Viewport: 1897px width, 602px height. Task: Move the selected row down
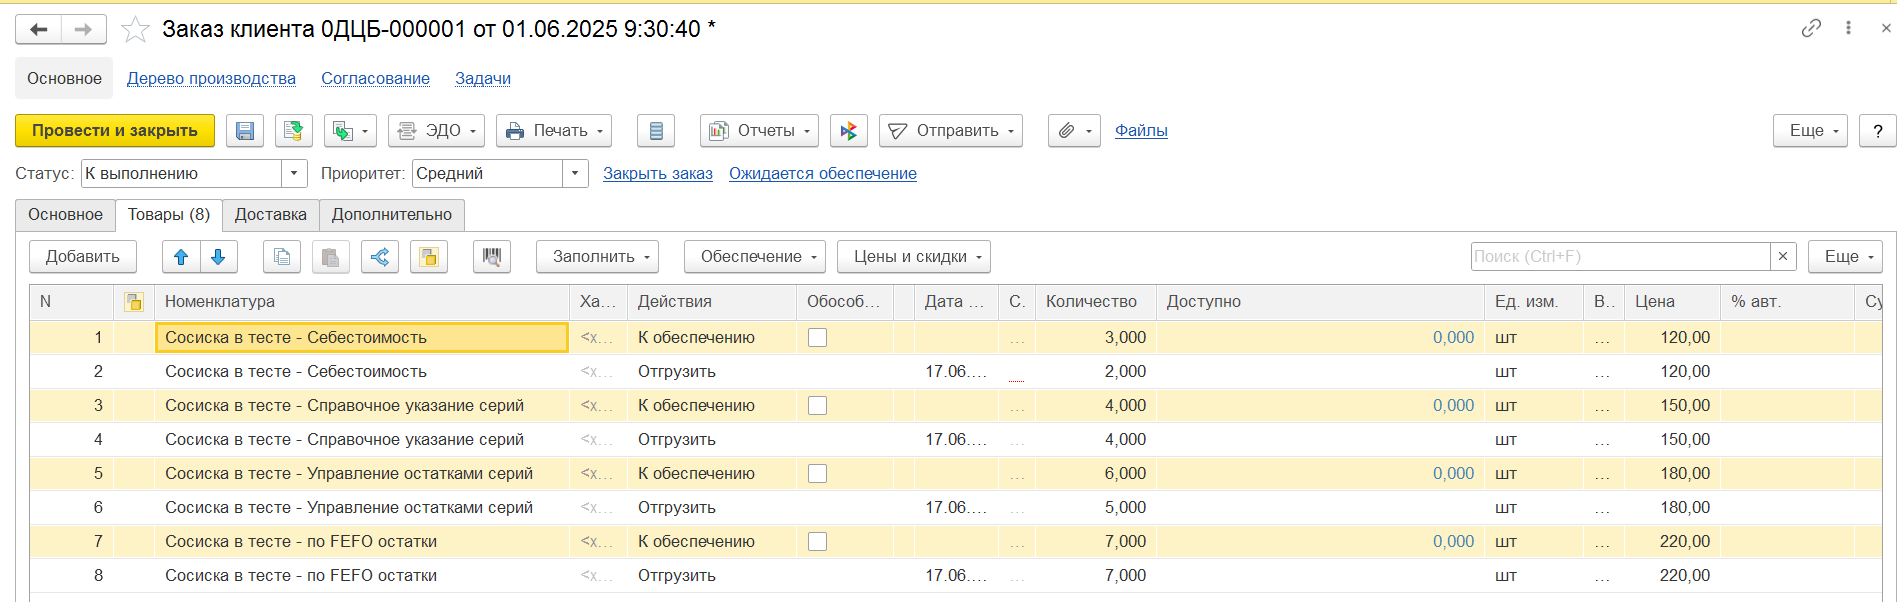pyautogui.click(x=218, y=257)
